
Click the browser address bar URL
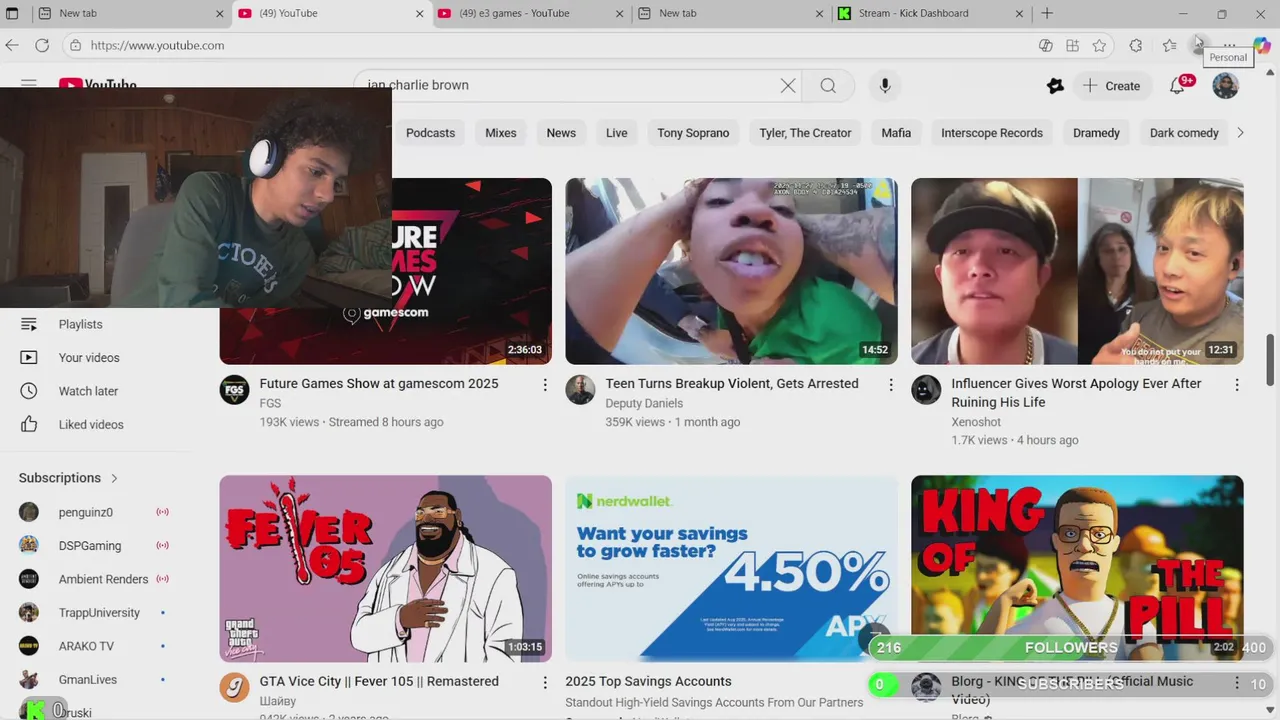click(157, 45)
